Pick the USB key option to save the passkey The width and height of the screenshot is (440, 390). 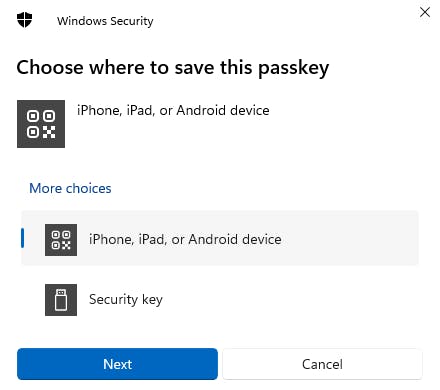220,300
